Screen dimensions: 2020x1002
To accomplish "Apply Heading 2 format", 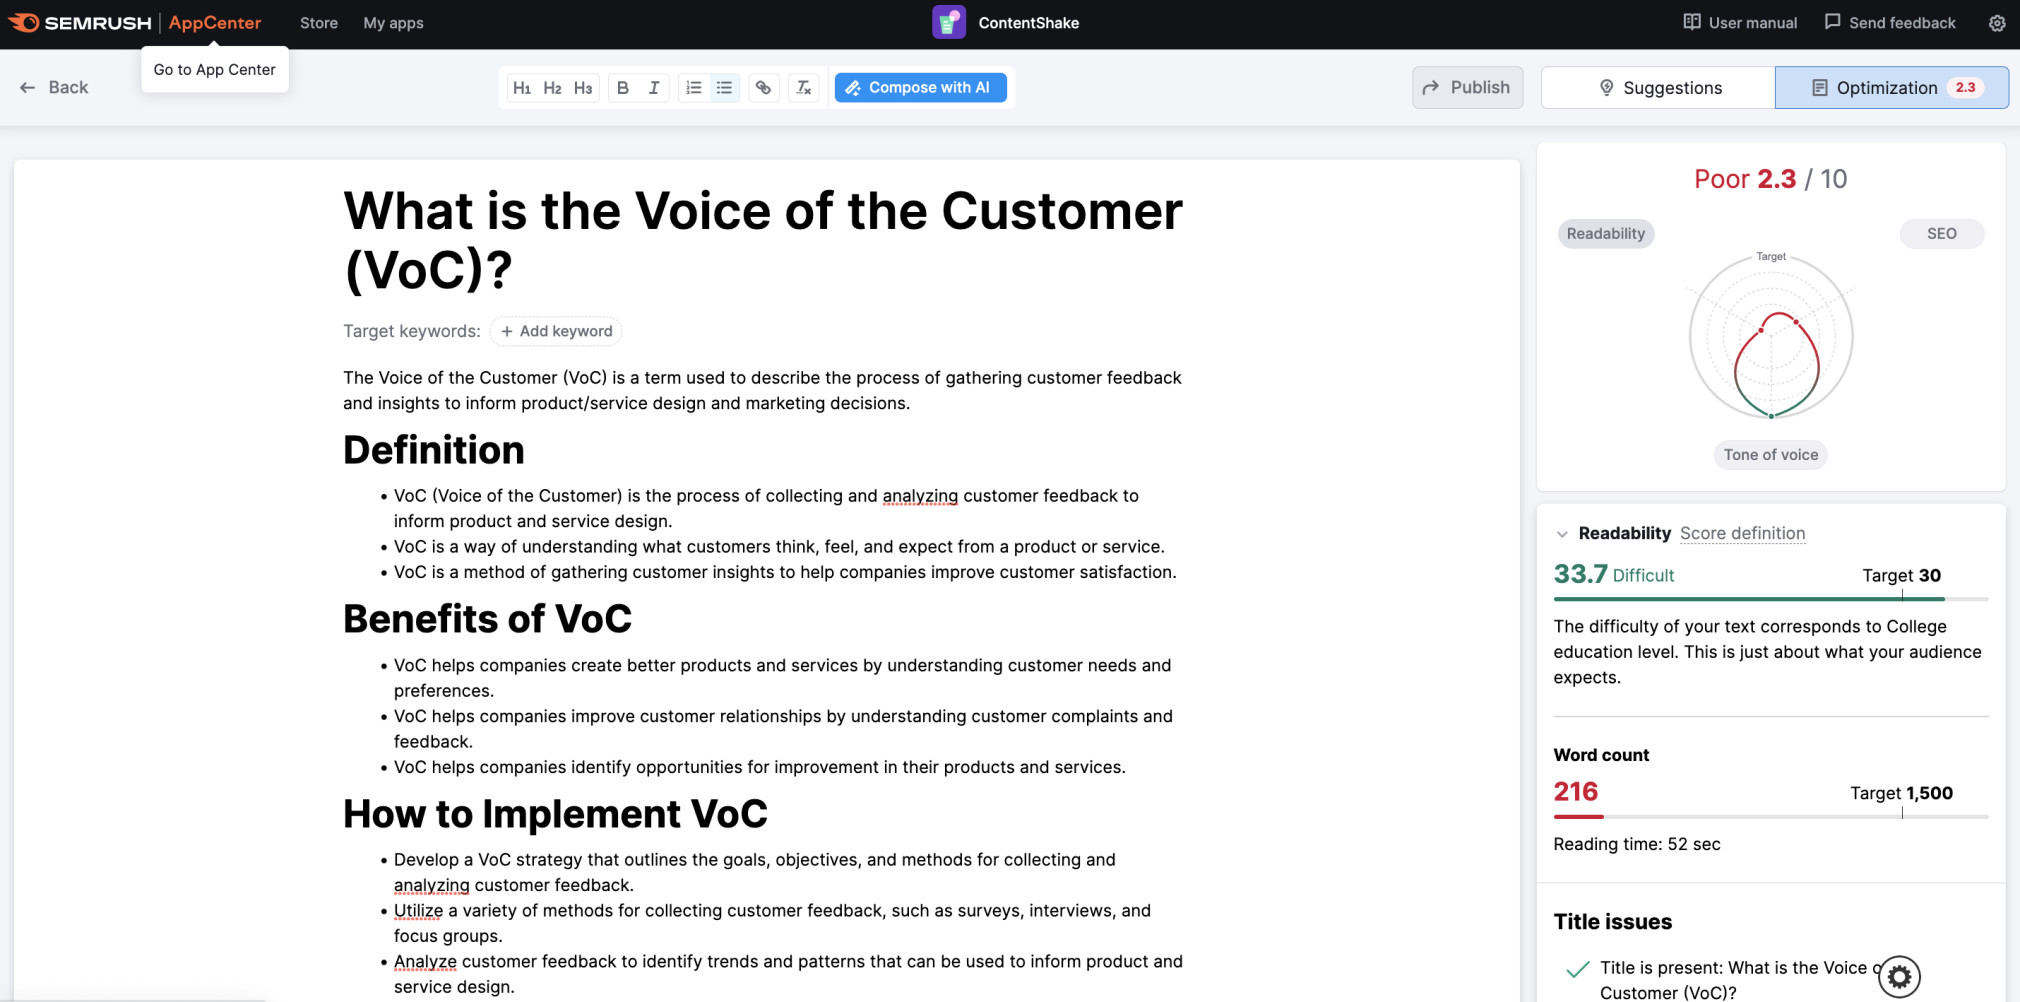I will [553, 88].
